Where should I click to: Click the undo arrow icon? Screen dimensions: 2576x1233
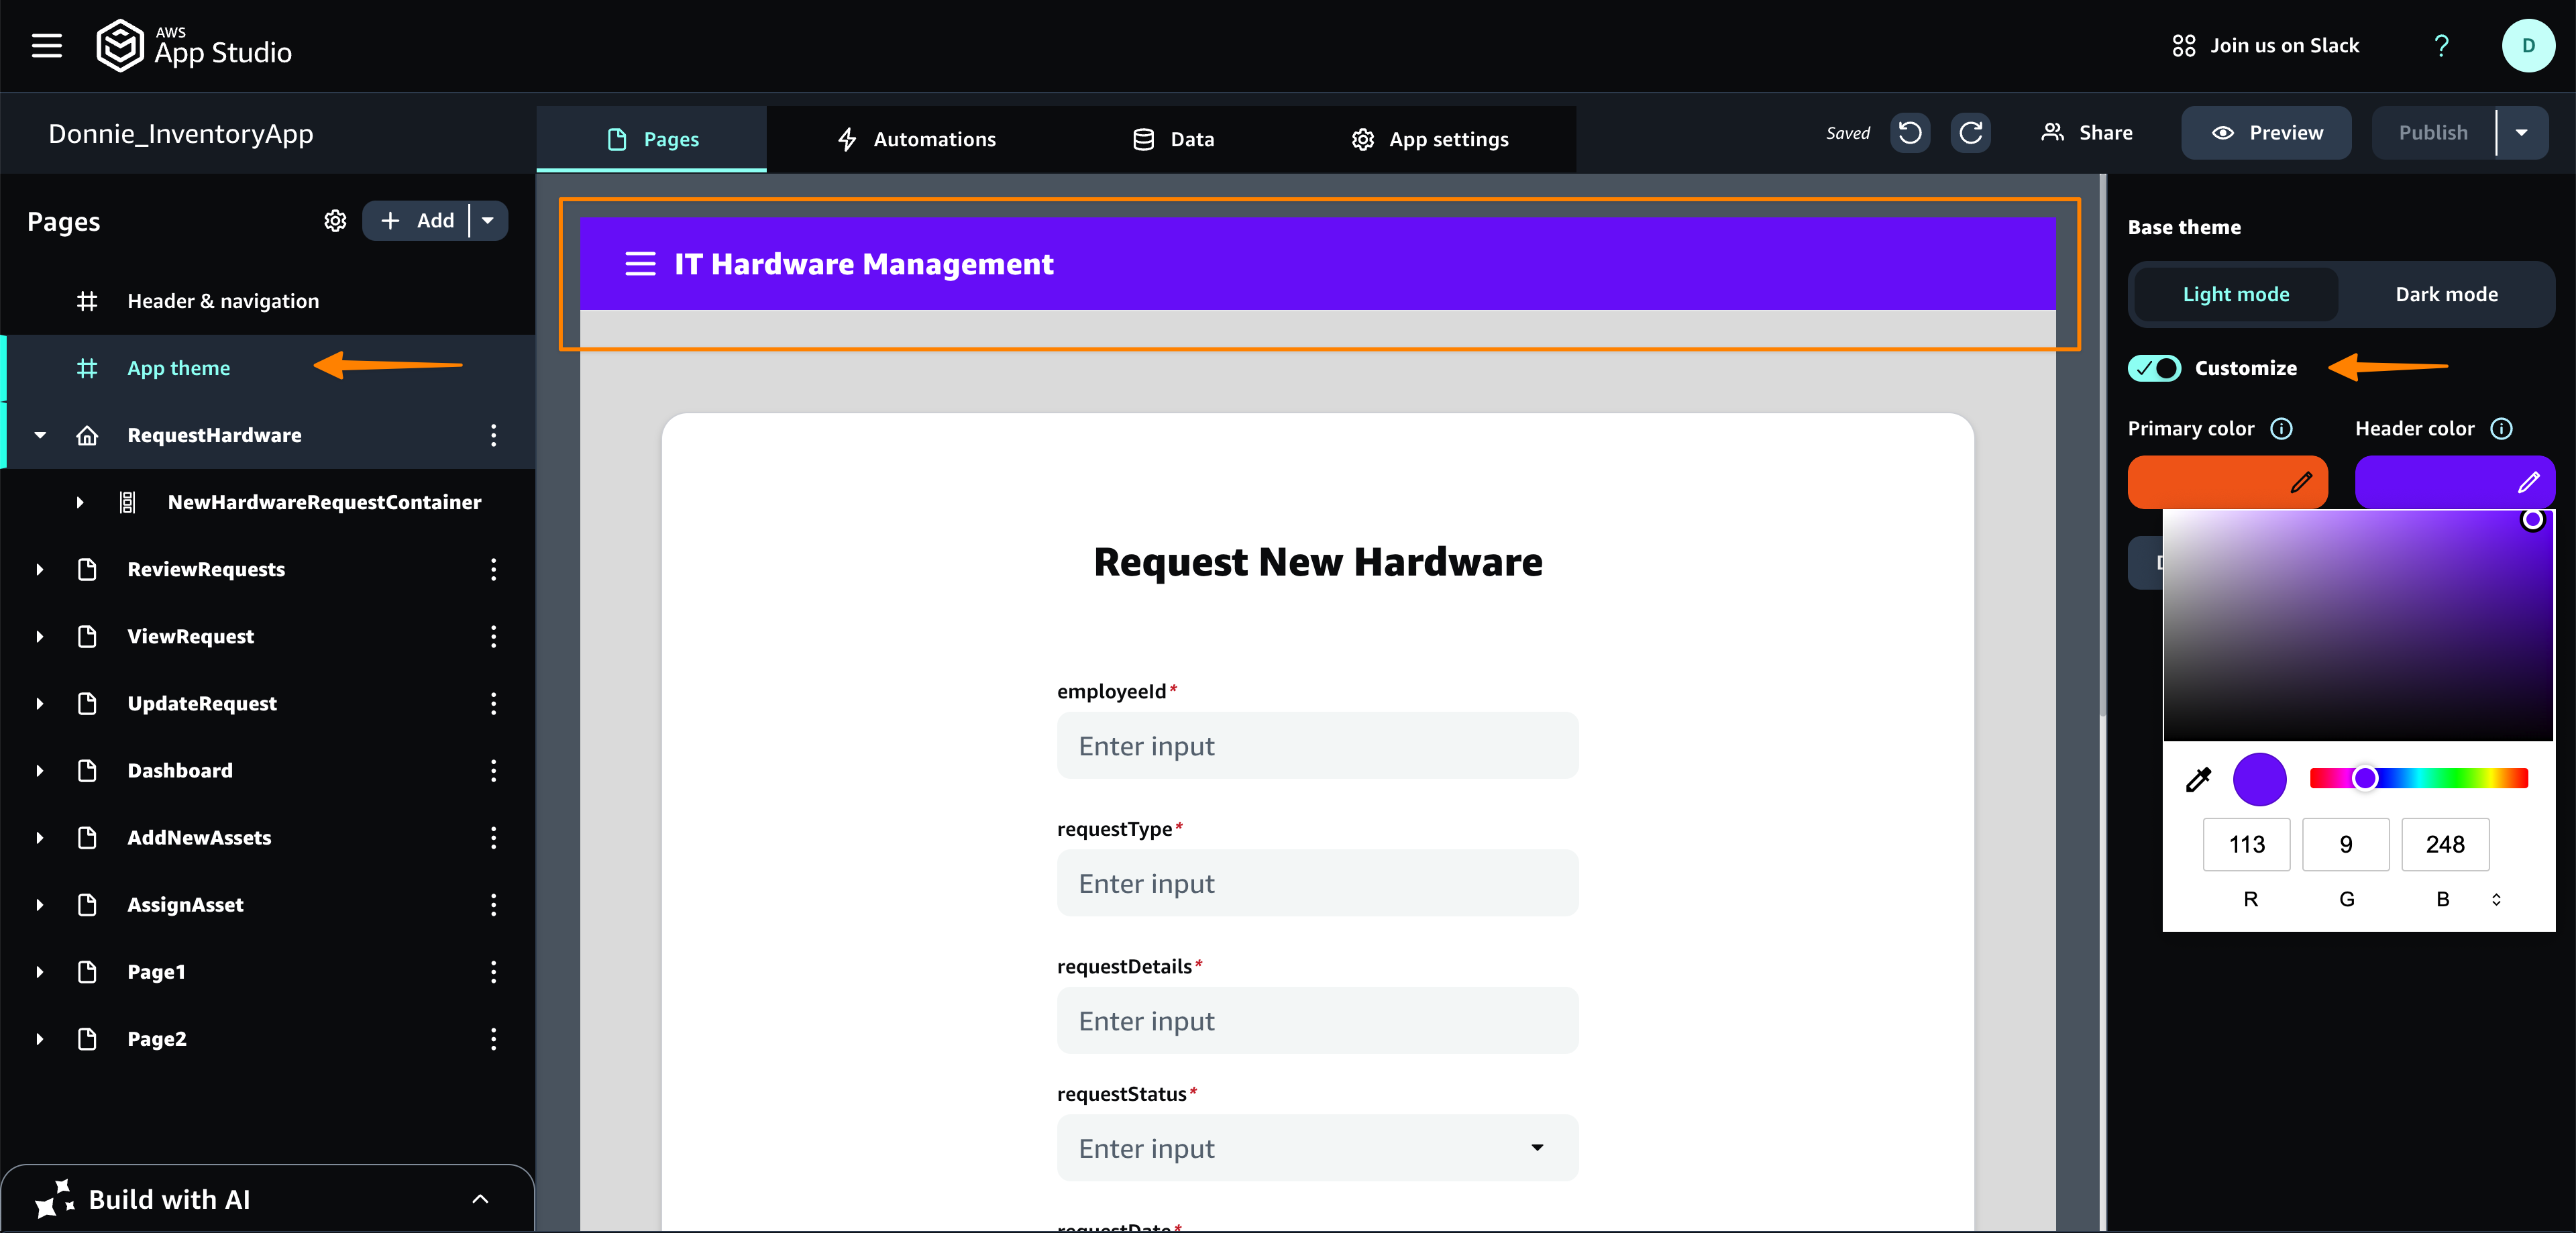(1909, 133)
